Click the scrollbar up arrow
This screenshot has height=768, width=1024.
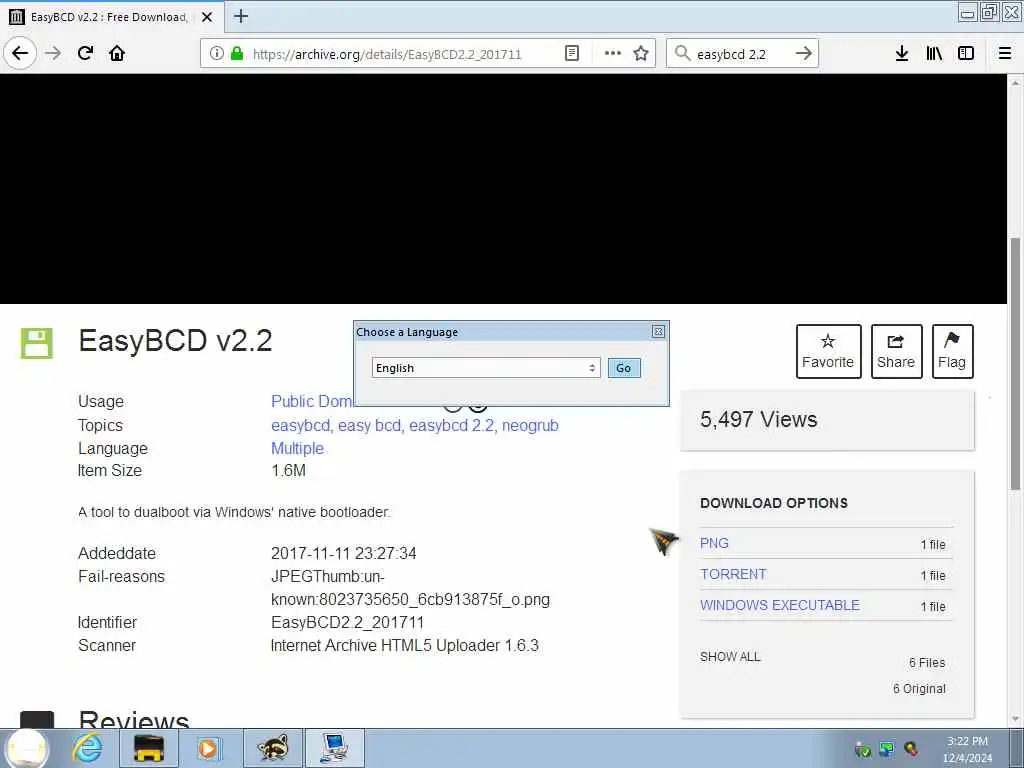(x=1015, y=83)
